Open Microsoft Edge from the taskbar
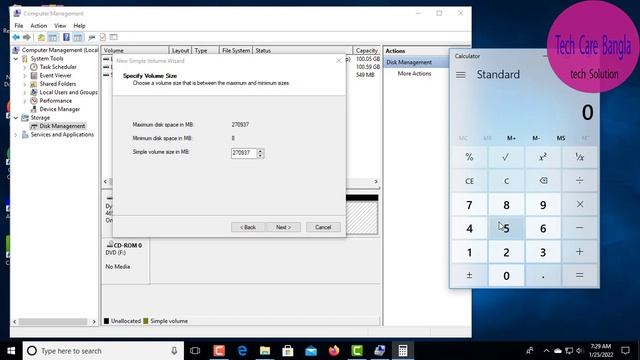 242,351
